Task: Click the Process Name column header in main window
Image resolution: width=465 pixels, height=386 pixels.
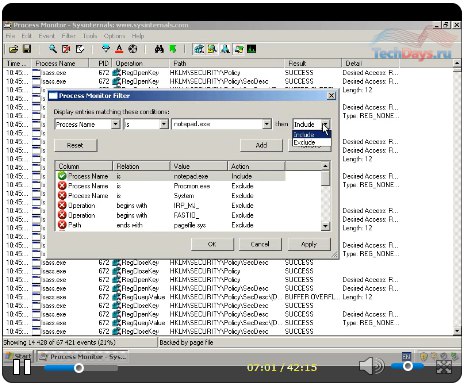Action: click(x=60, y=63)
